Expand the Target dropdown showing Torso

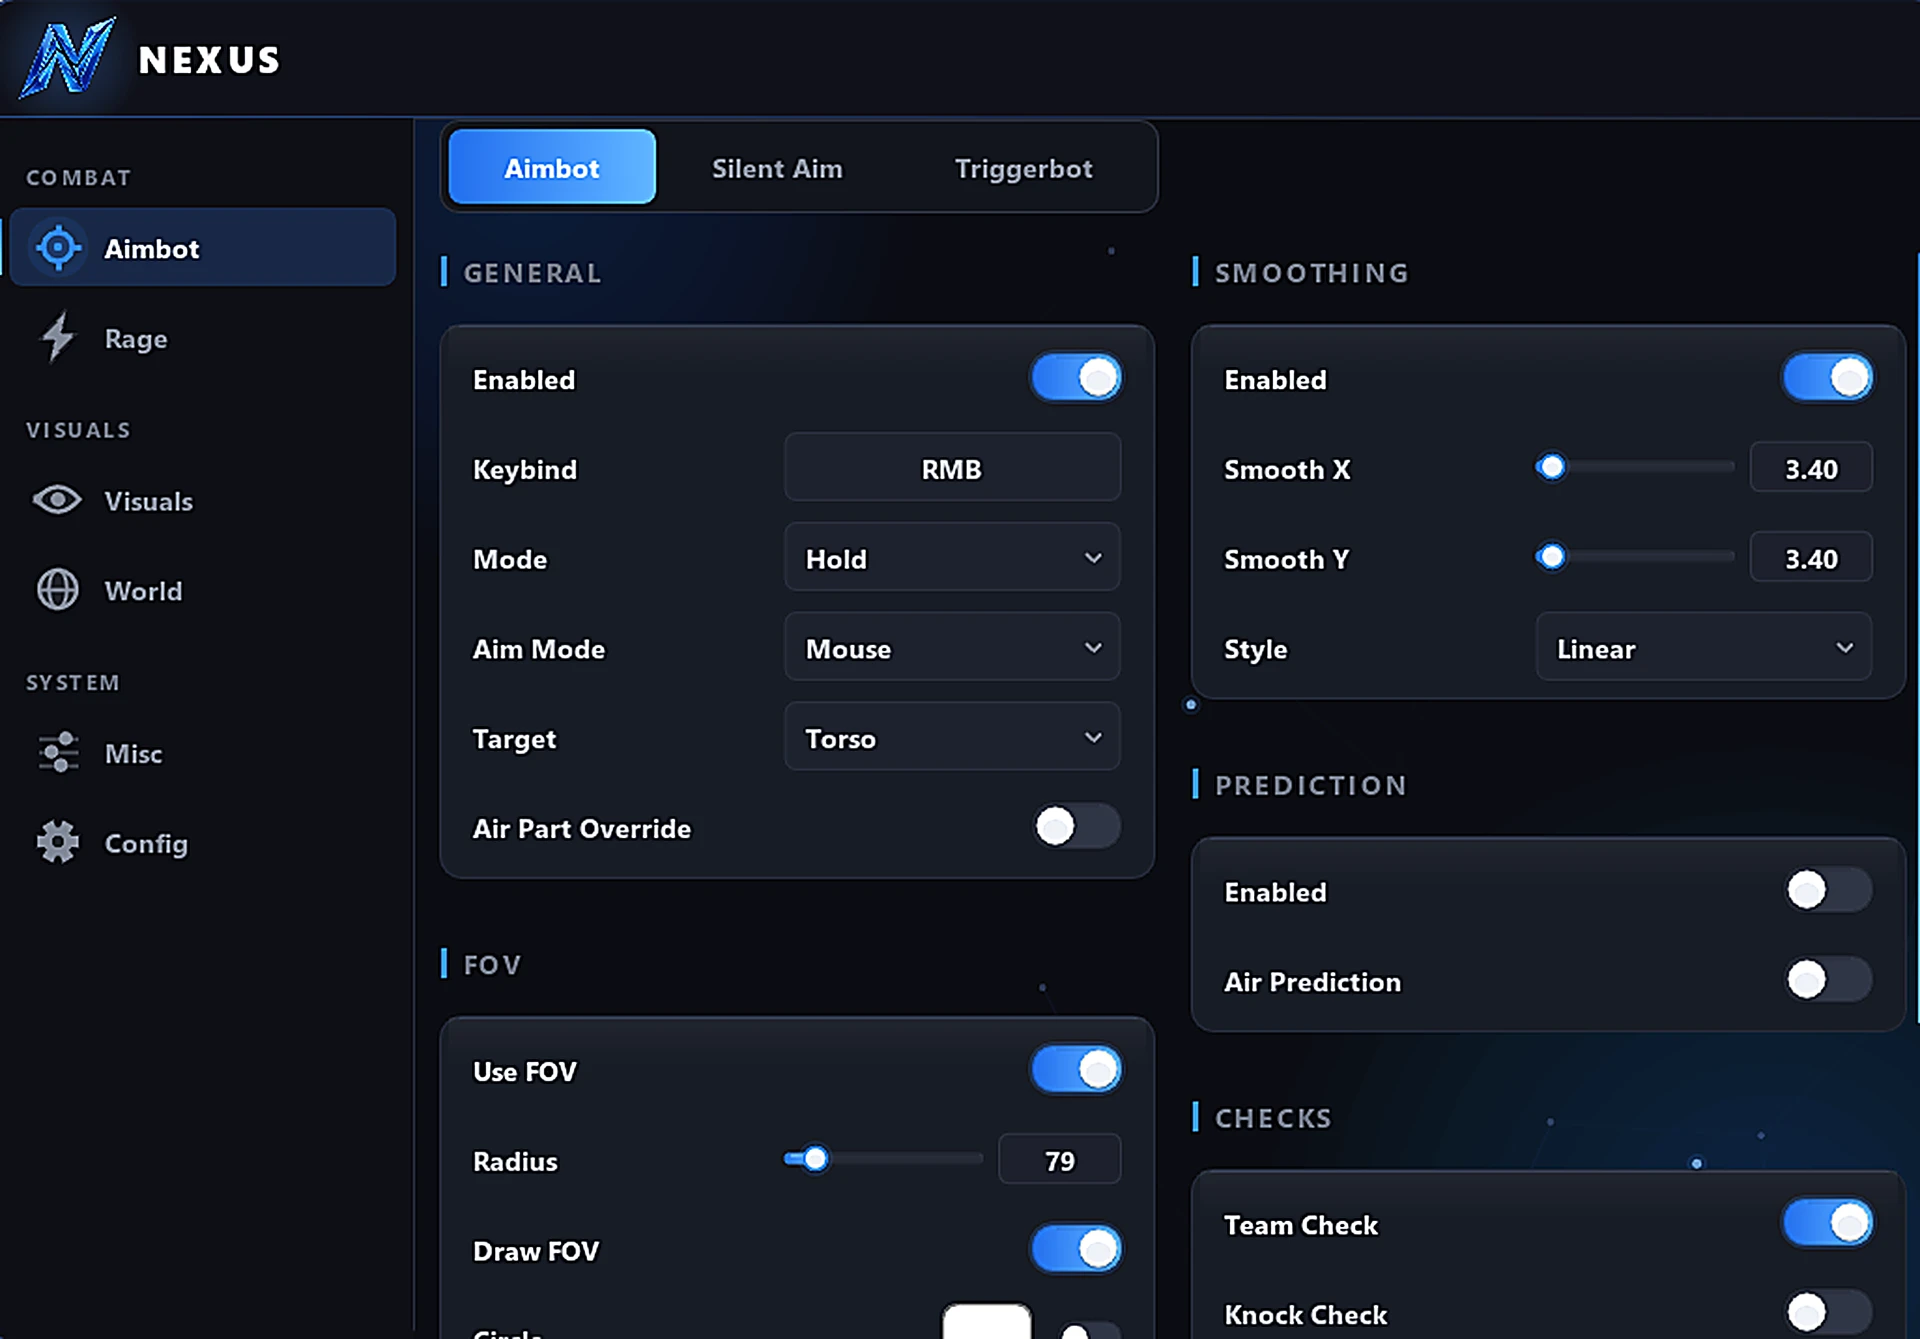952,737
